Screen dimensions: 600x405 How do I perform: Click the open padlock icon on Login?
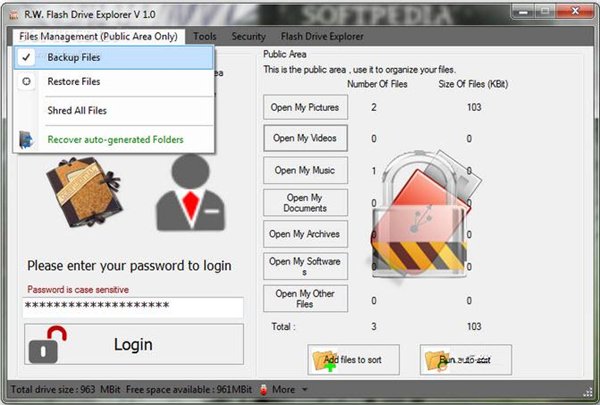pos(48,344)
